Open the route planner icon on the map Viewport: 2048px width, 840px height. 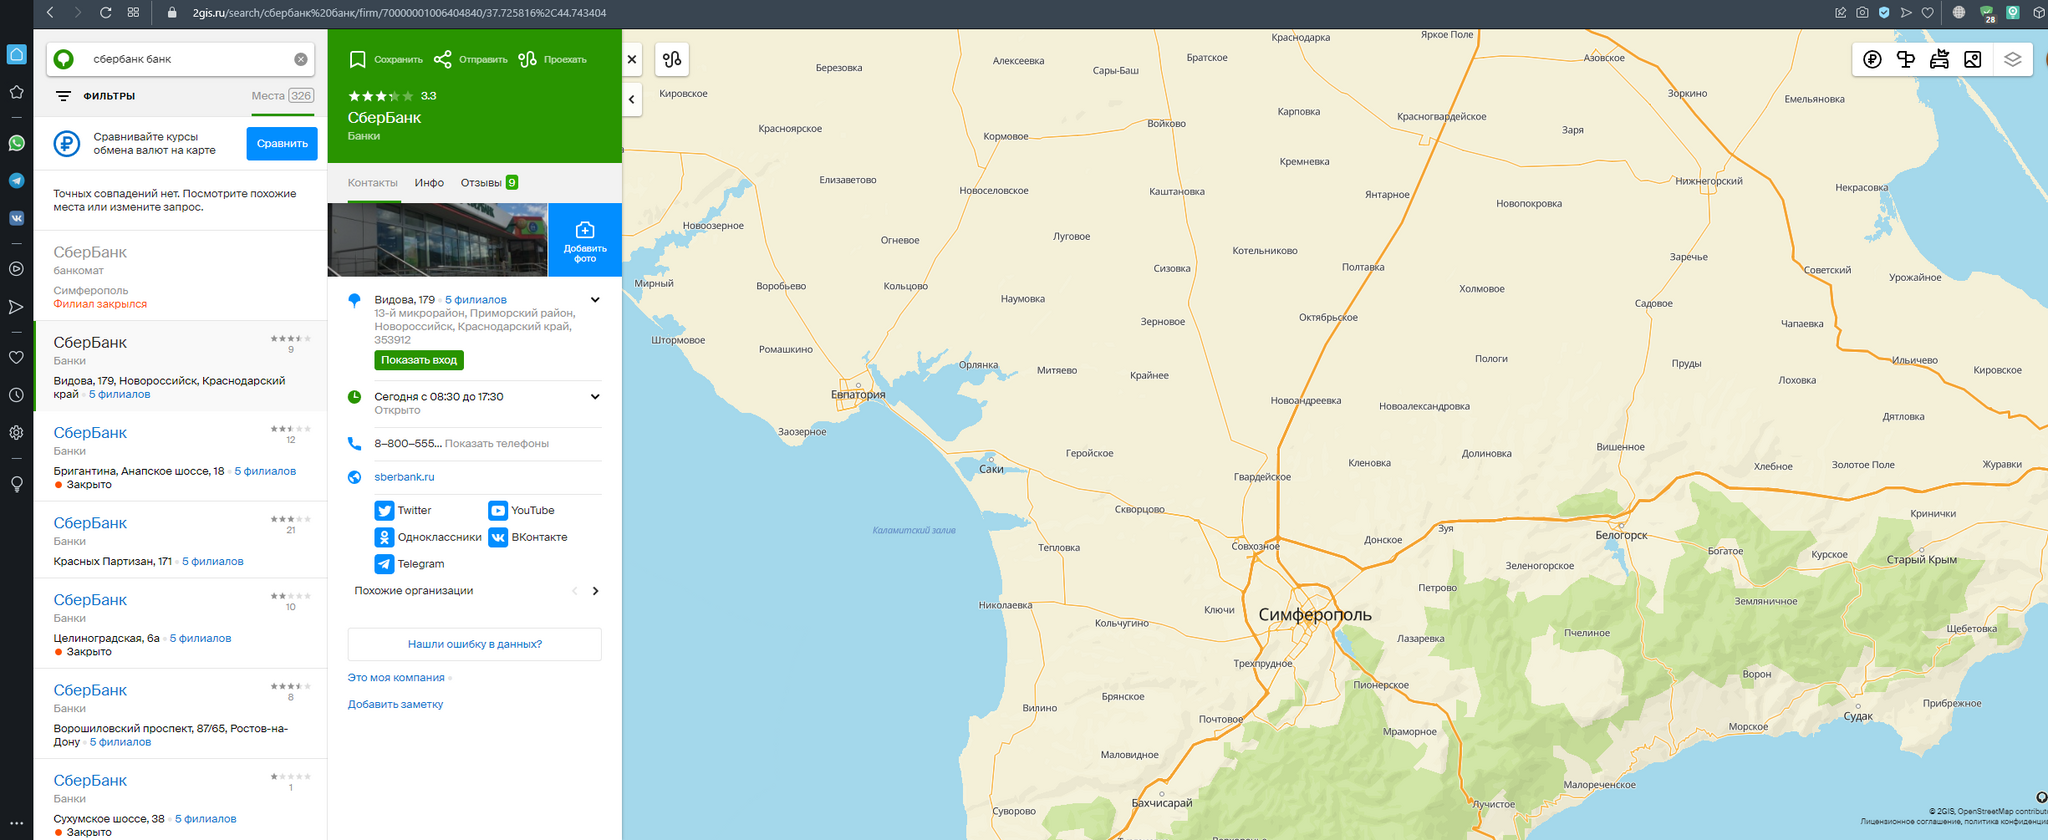pos(672,59)
